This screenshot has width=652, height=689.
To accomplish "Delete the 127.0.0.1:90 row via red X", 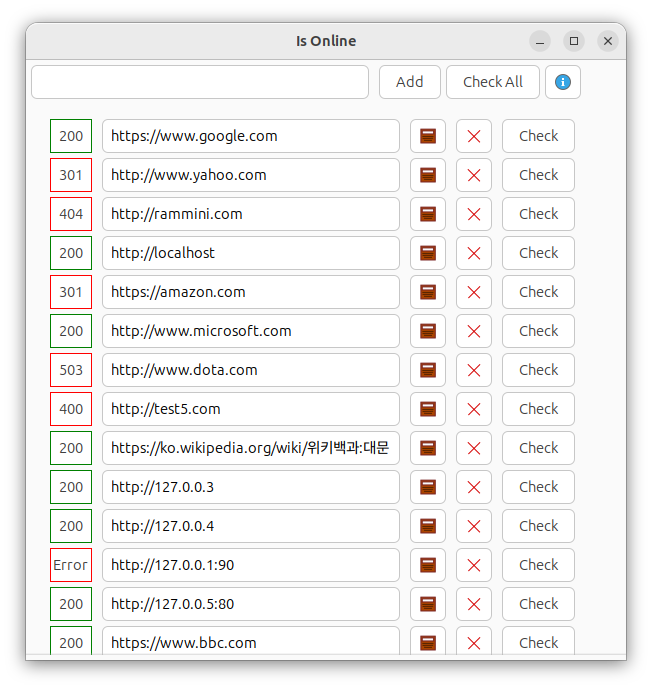I will pos(474,565).
